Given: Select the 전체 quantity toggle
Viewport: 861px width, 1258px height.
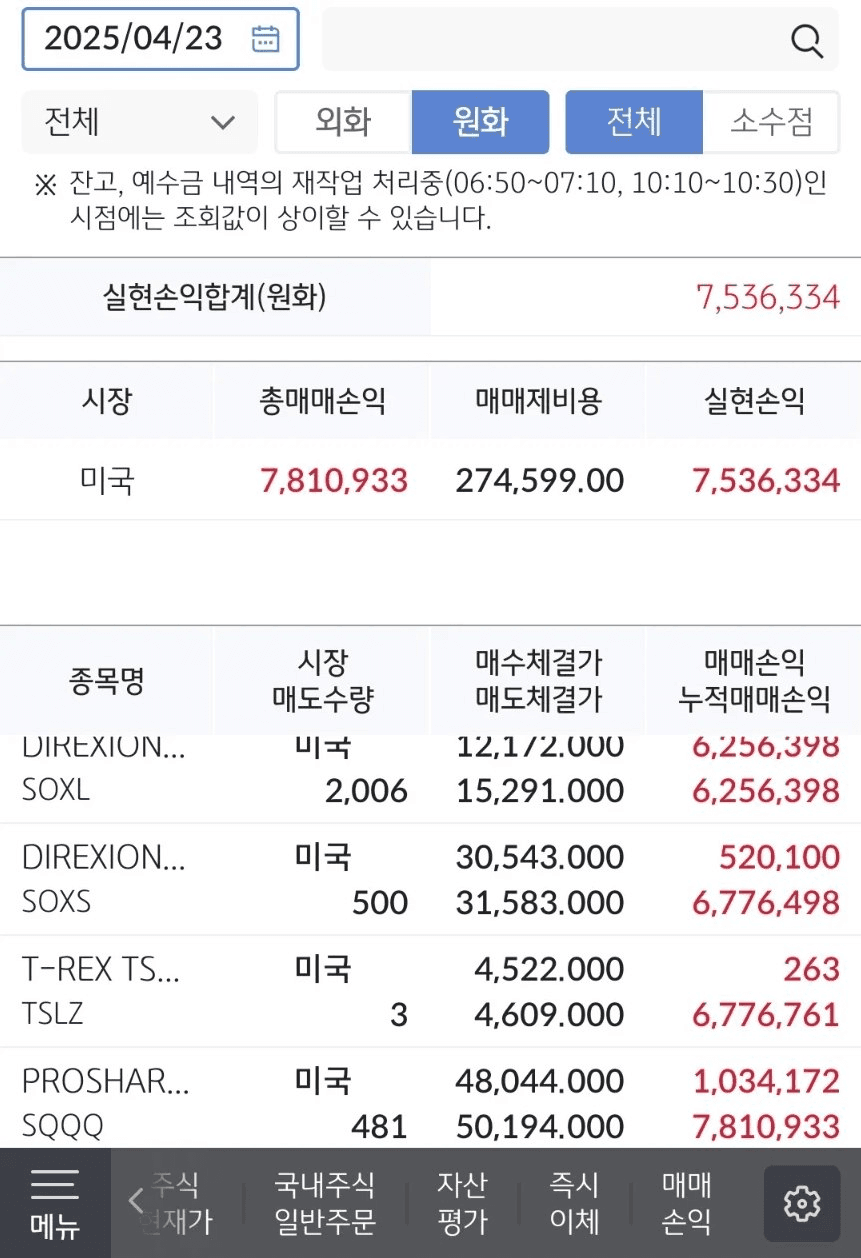Looking at the screenshot, I should (634, 122).
